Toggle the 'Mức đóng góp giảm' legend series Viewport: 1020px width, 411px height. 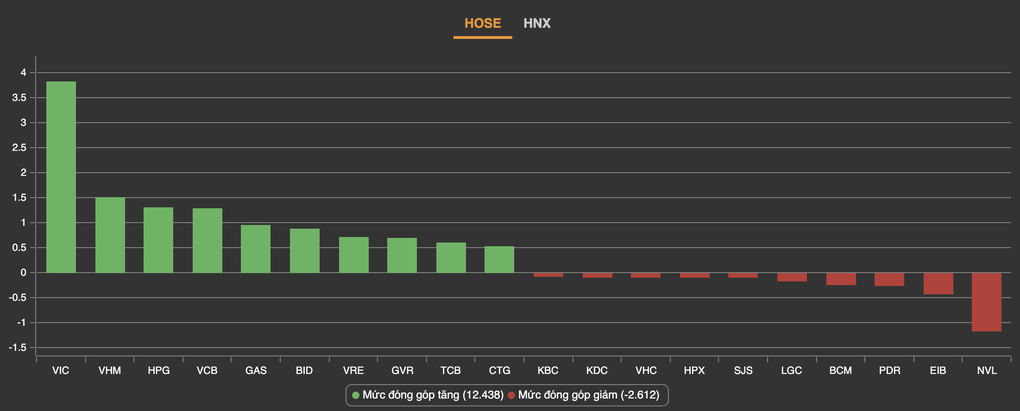[x=585, y=395]
